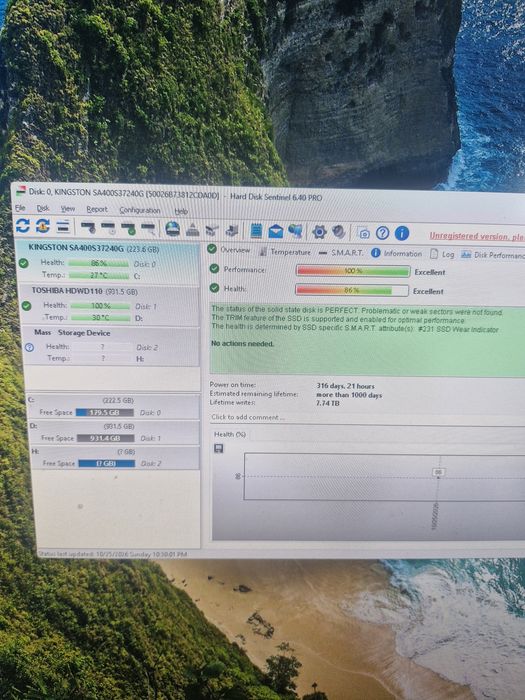The image size is (525, 700).
Task: Select the Mass Storage Device entry
Action: coord(111,346)
